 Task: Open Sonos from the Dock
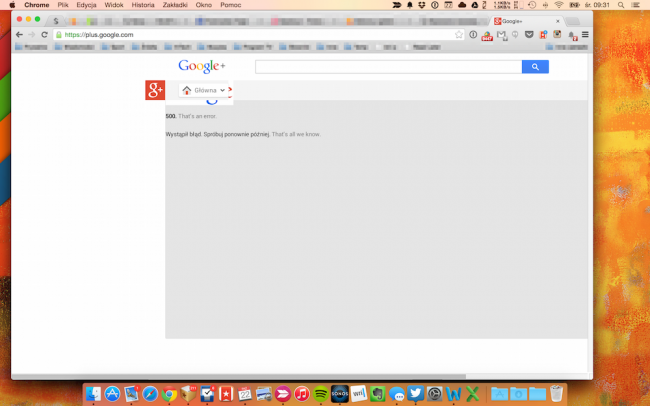[340, 394]
